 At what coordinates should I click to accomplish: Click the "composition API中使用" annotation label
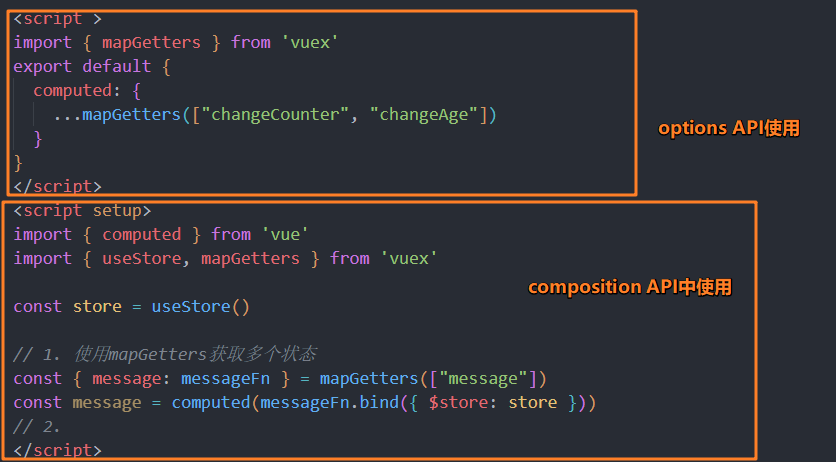tap(630, 288)
